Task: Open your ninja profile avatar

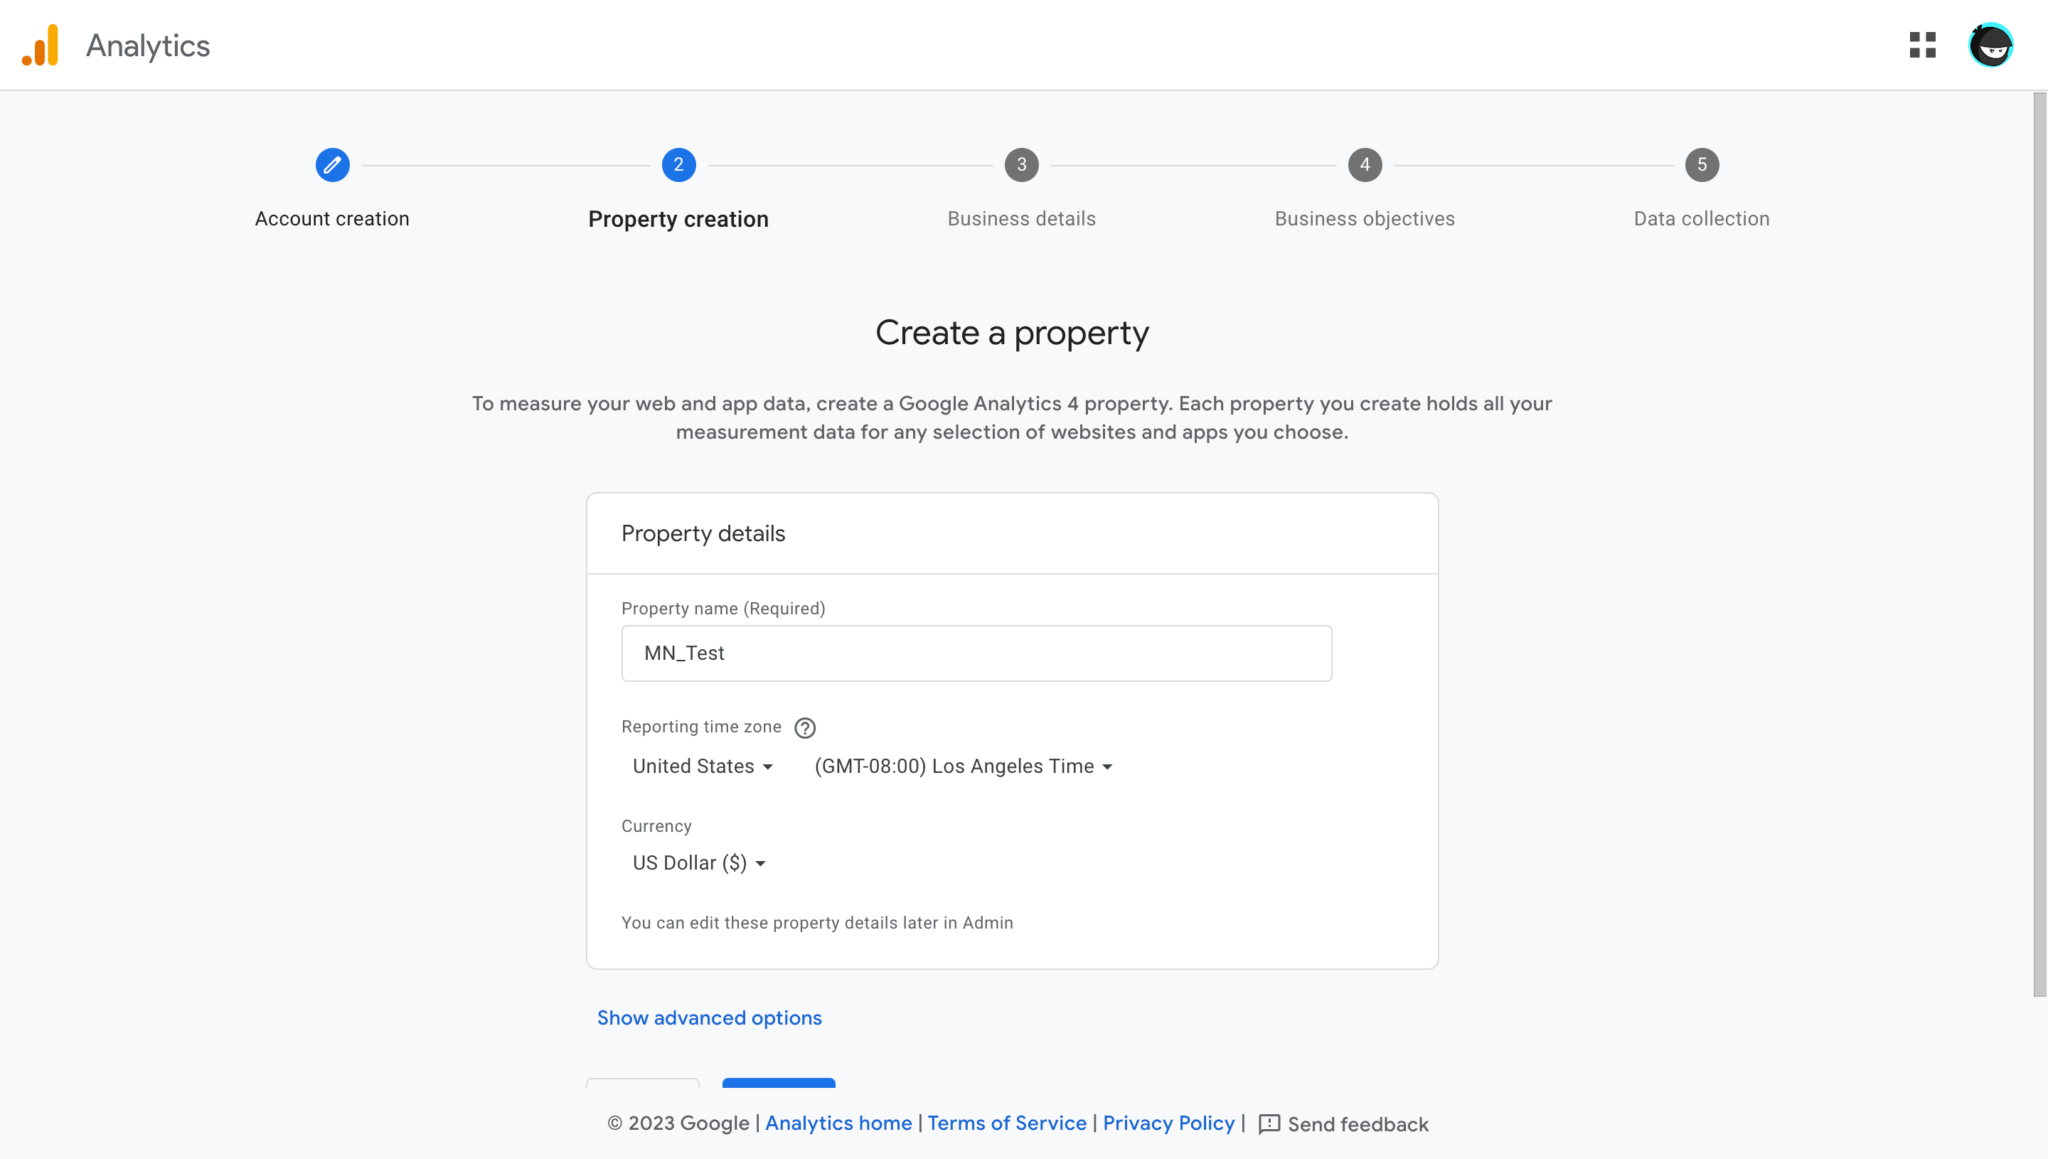Action: 1990,45
